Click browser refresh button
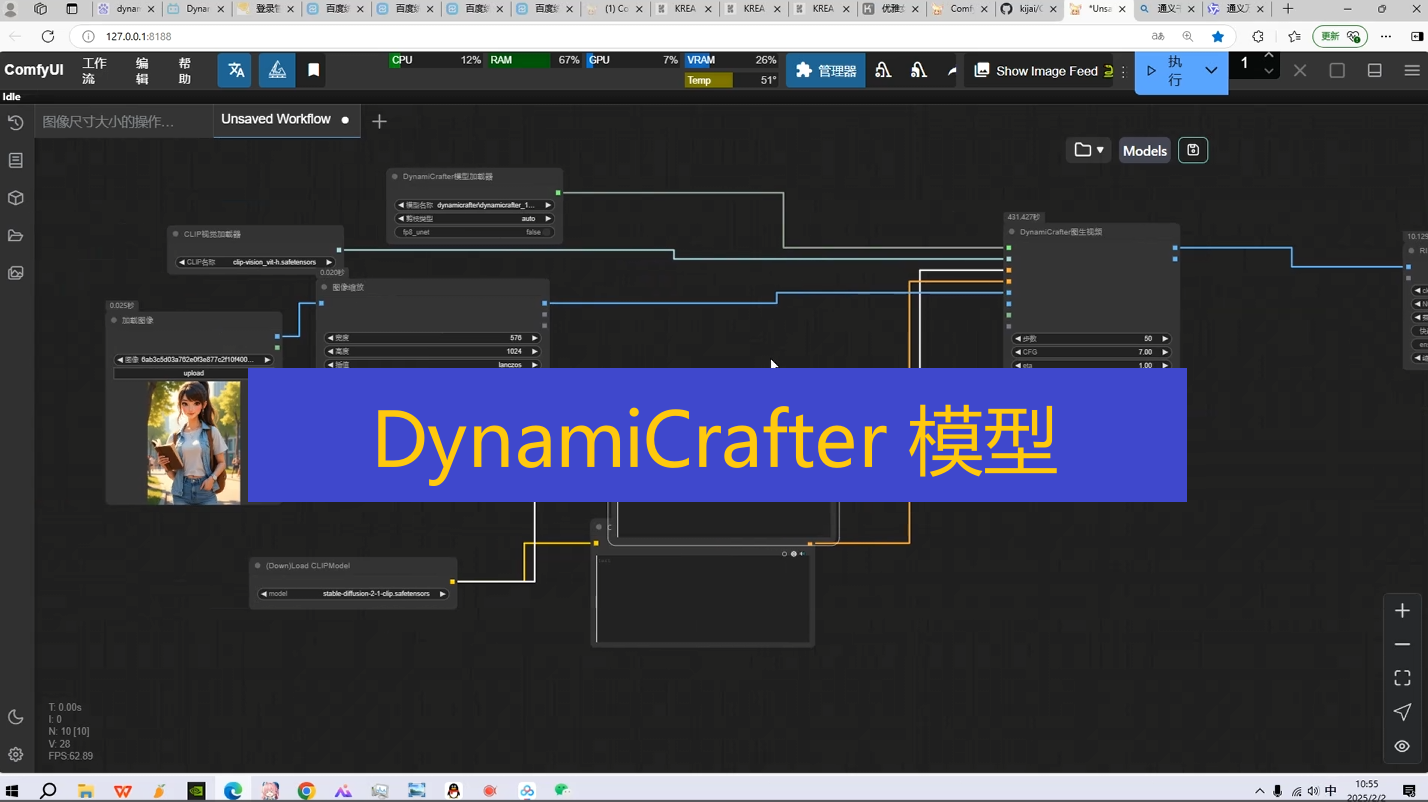Image resolution: width=1428 pixels, height=802 pixels. point(48,36)
